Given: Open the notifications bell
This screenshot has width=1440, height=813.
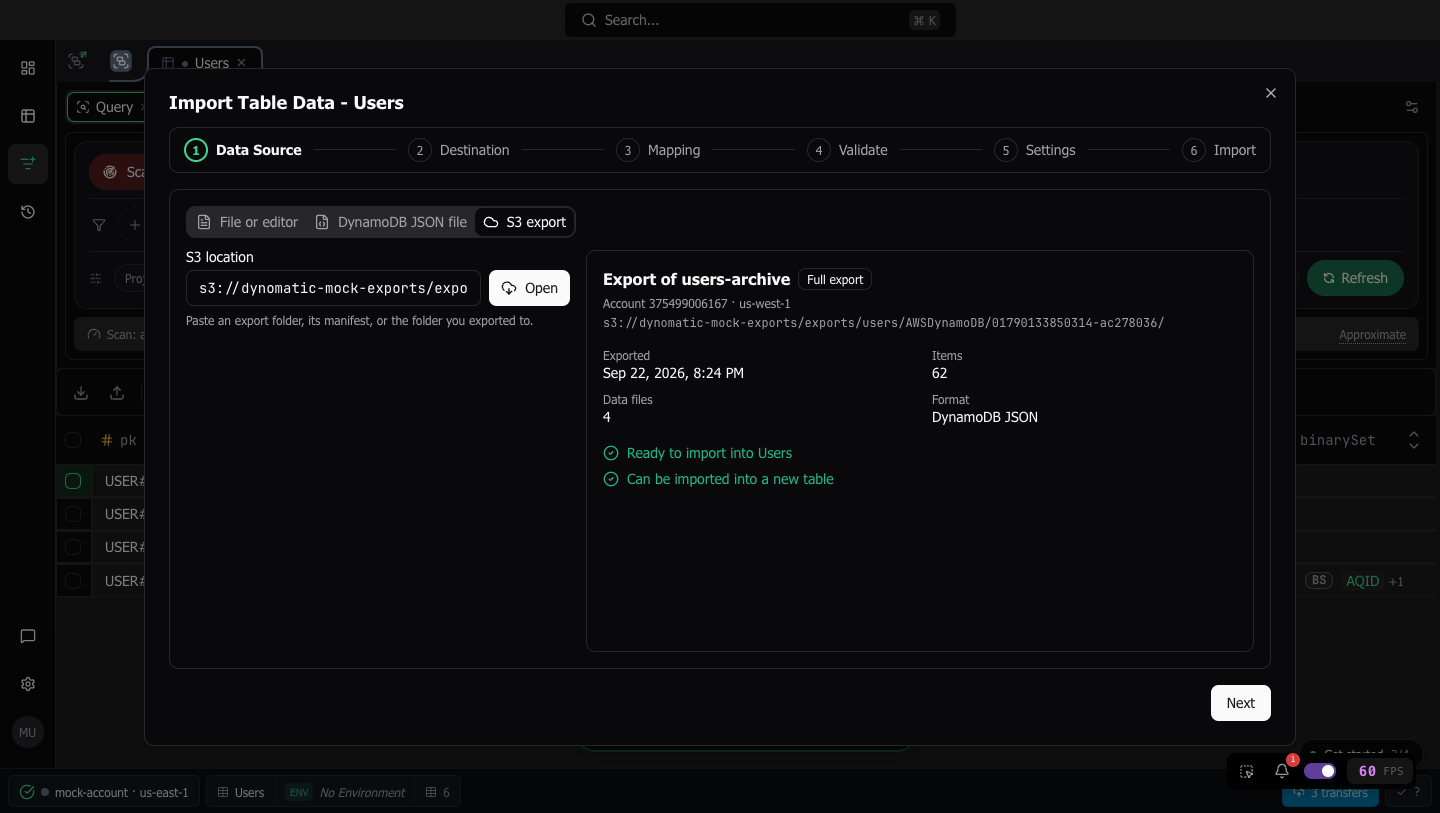Looking at the screenshot, I should (1282, 771).
